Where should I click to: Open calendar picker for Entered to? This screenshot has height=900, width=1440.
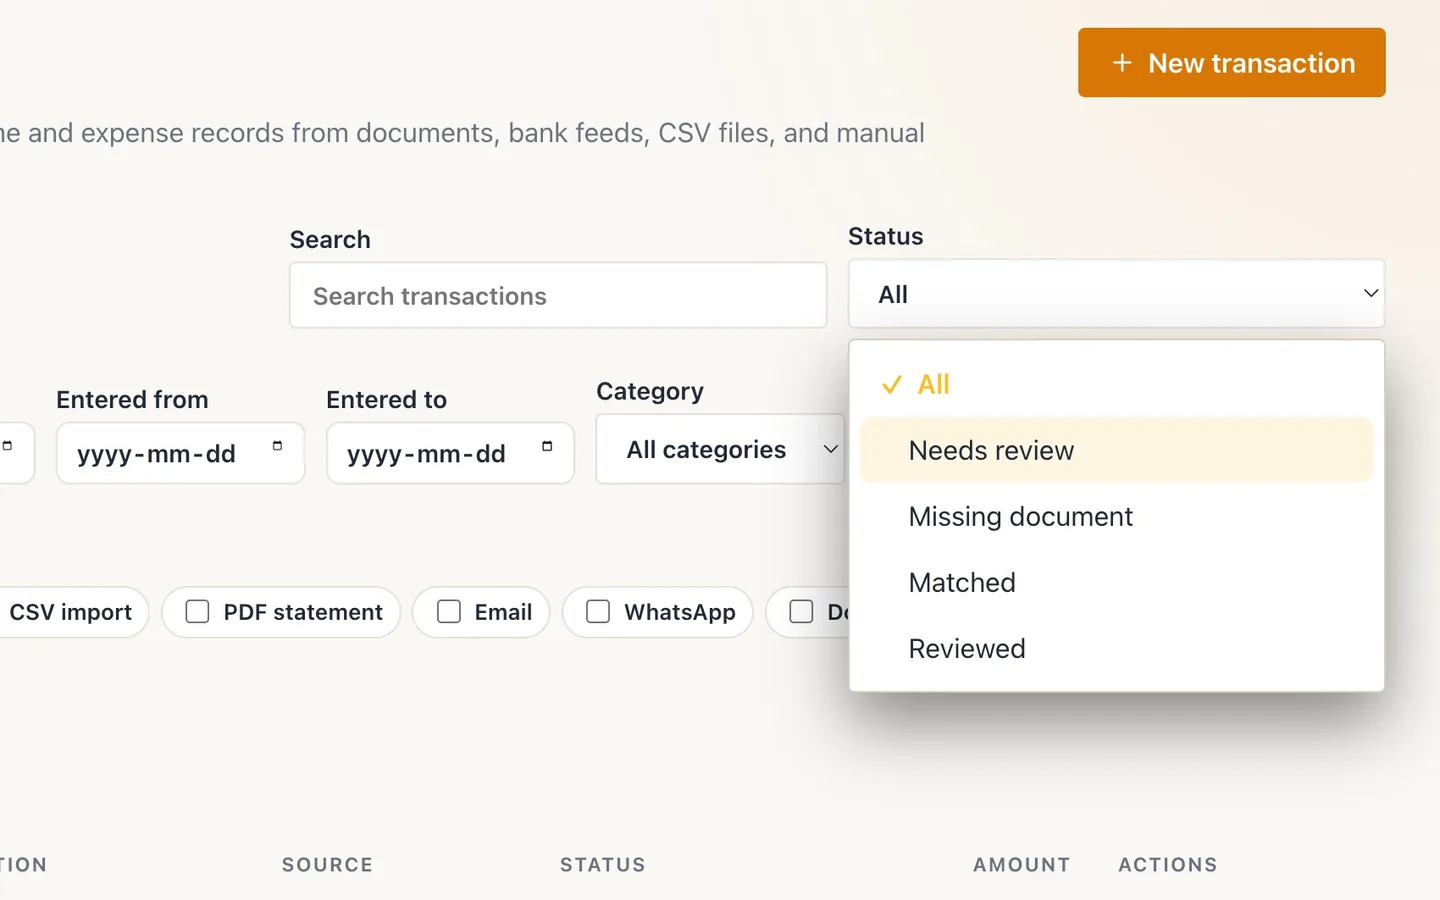547,446
